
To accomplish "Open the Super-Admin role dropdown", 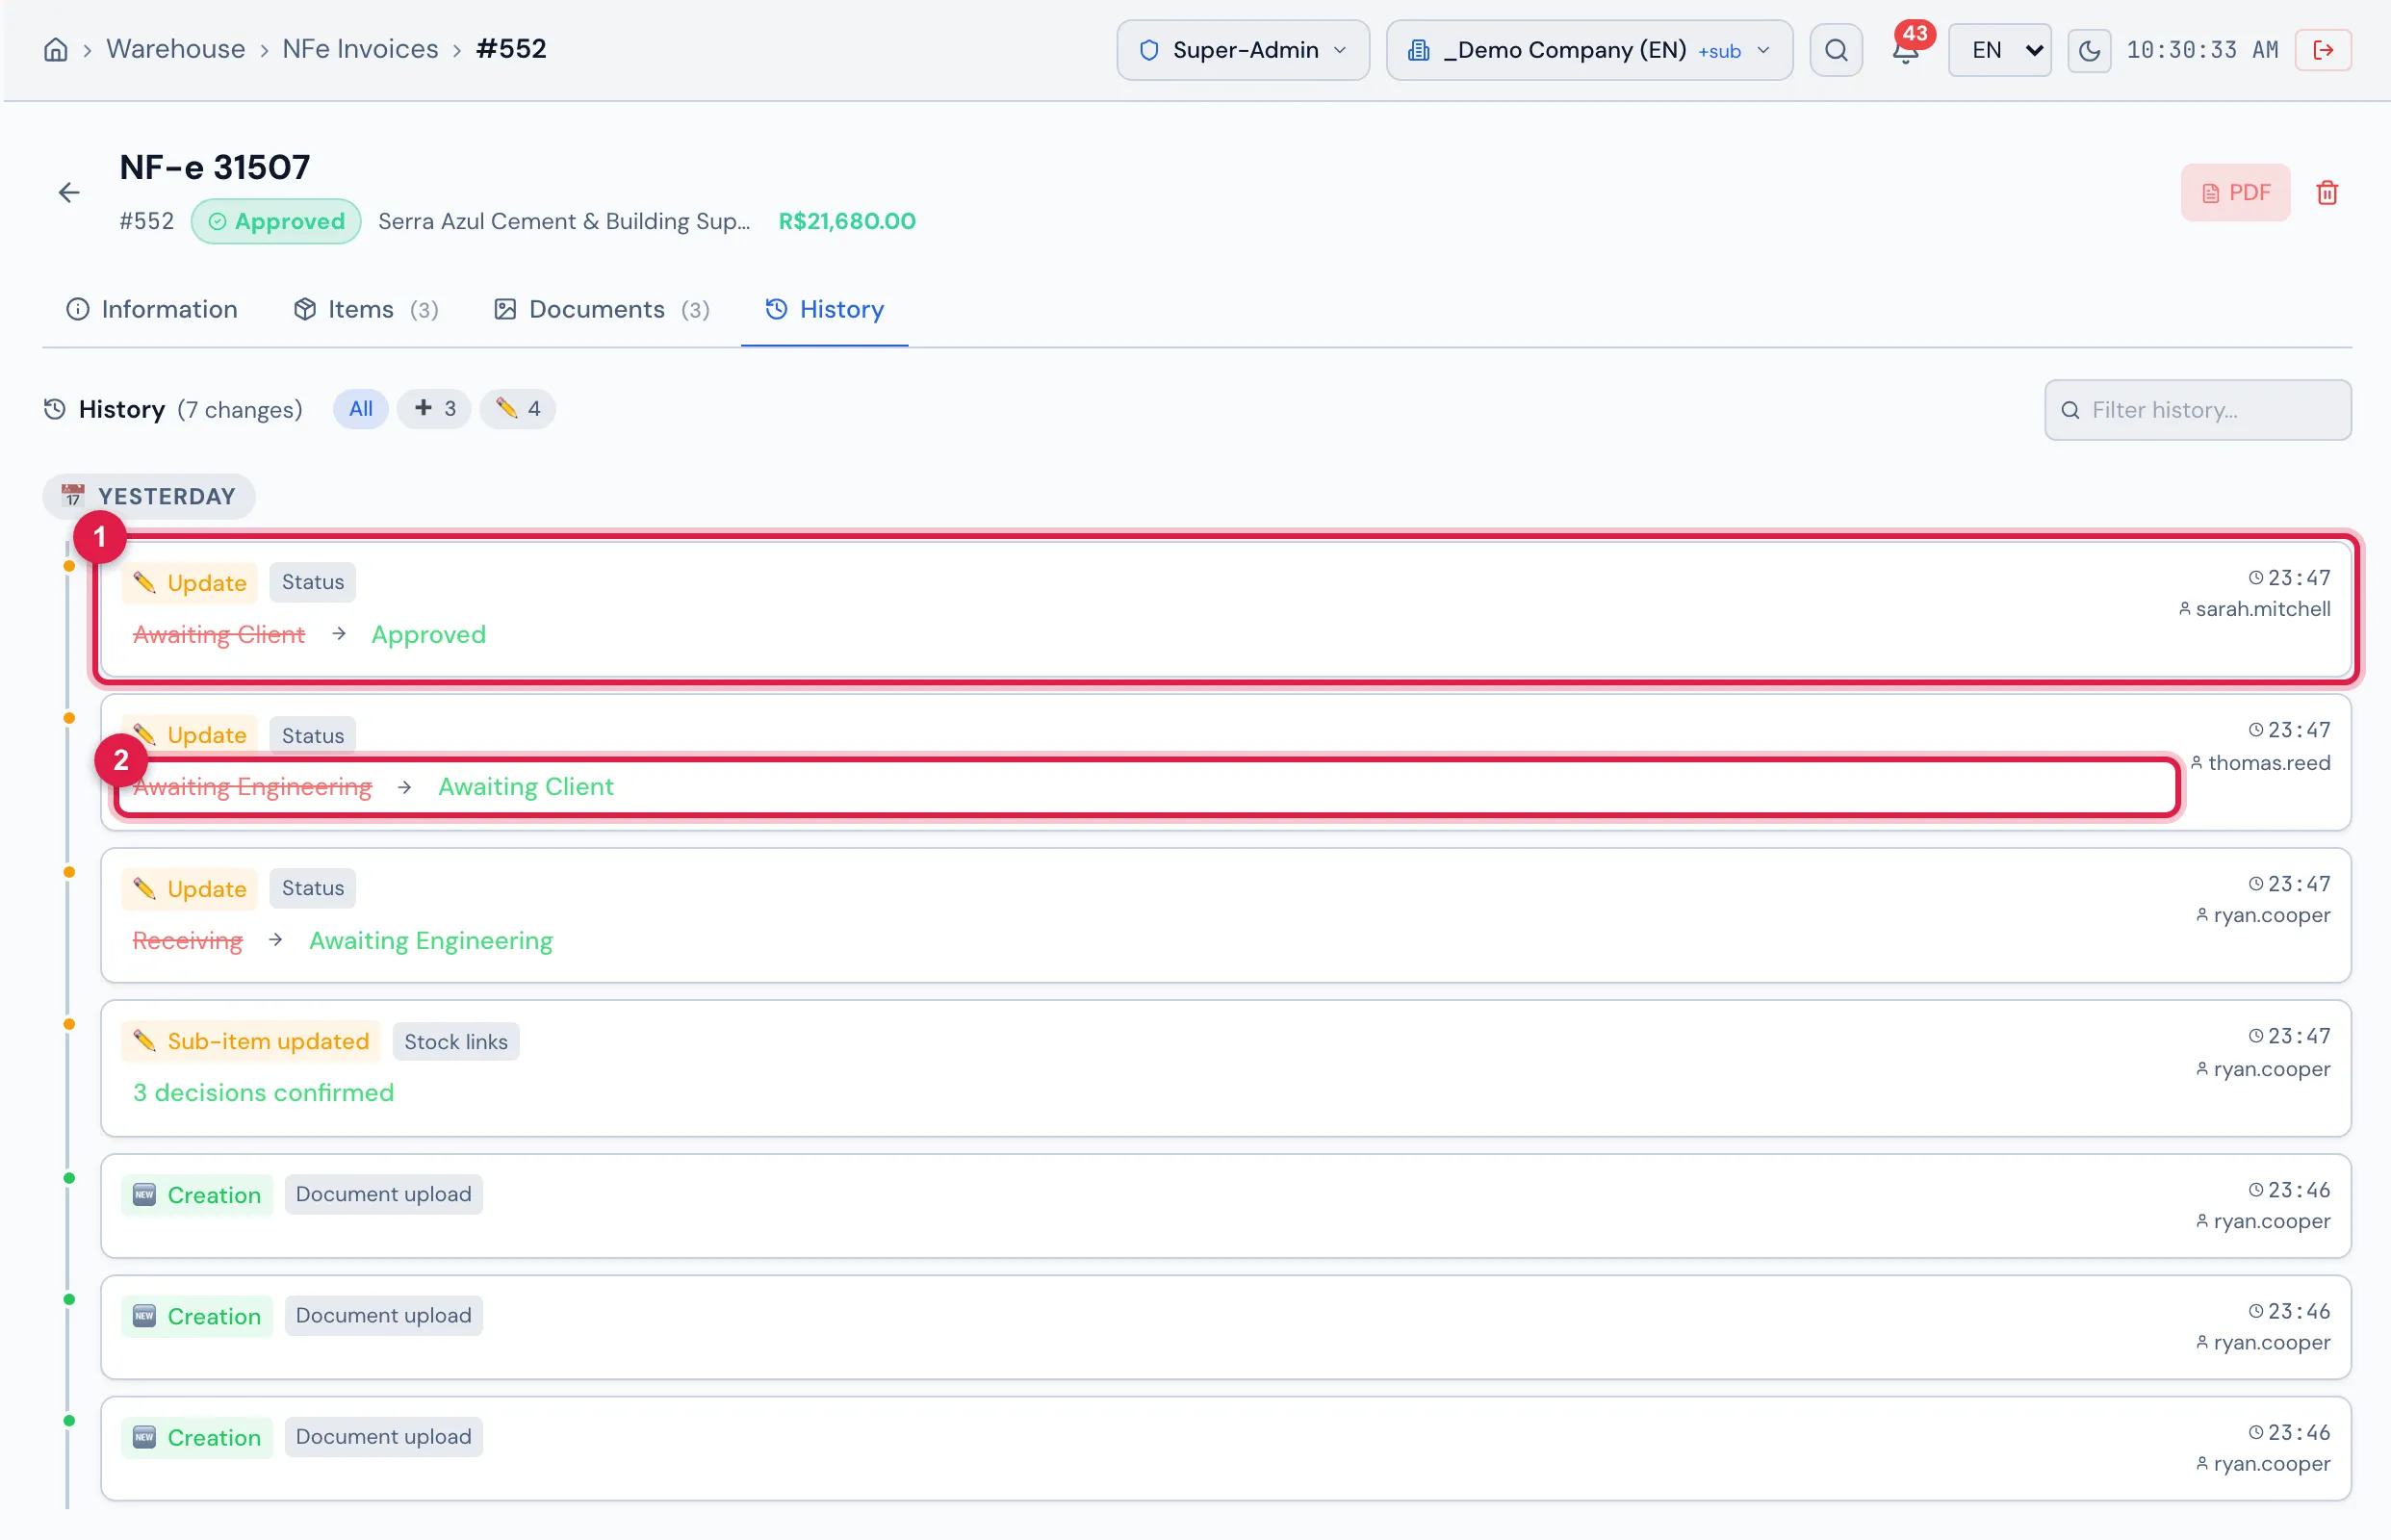I will (1243, 50).
